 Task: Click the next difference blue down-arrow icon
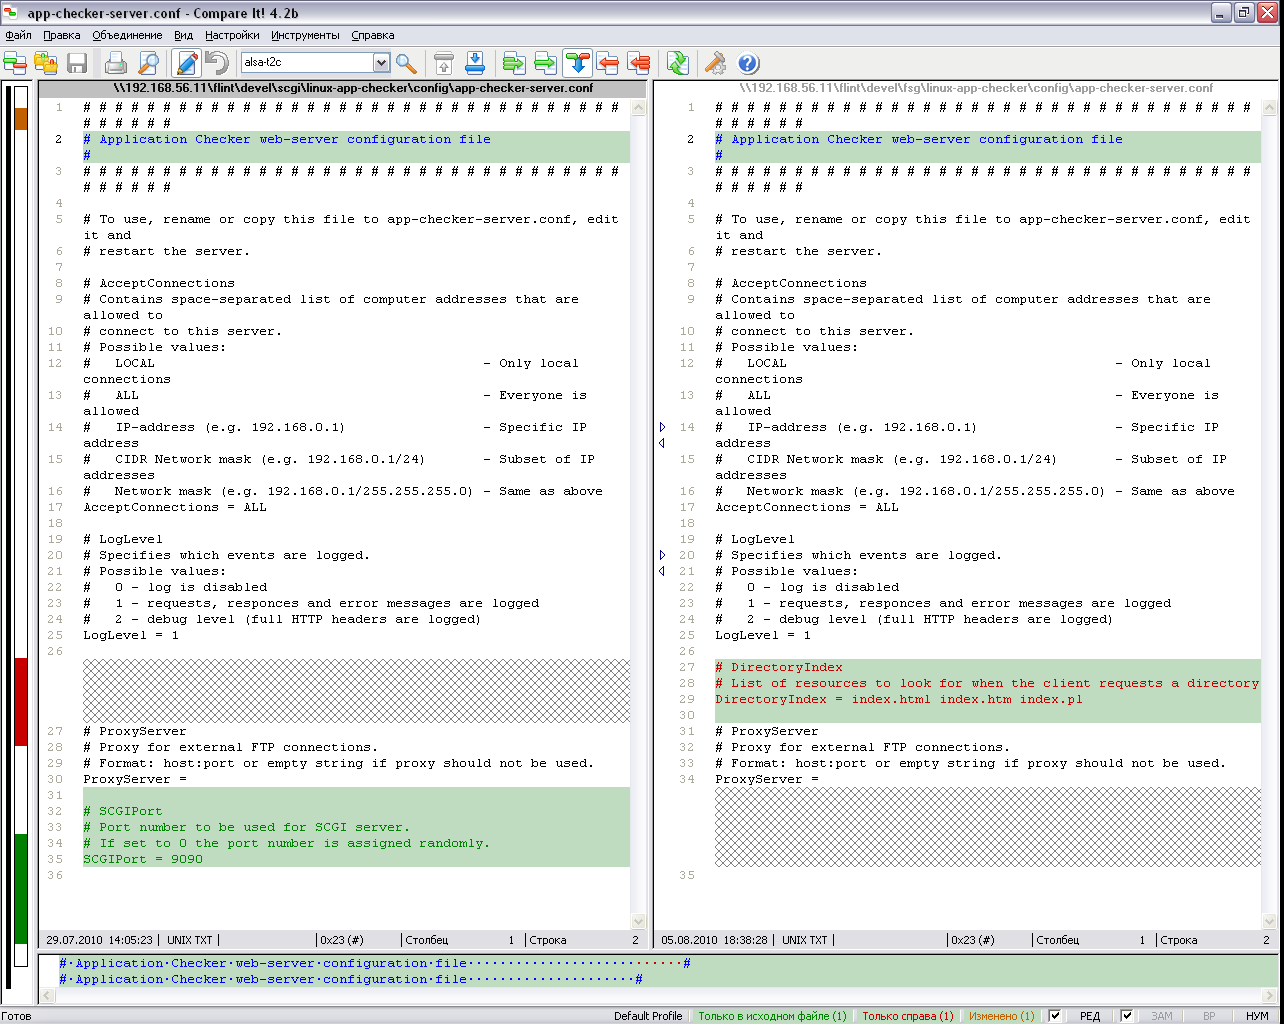475,63
